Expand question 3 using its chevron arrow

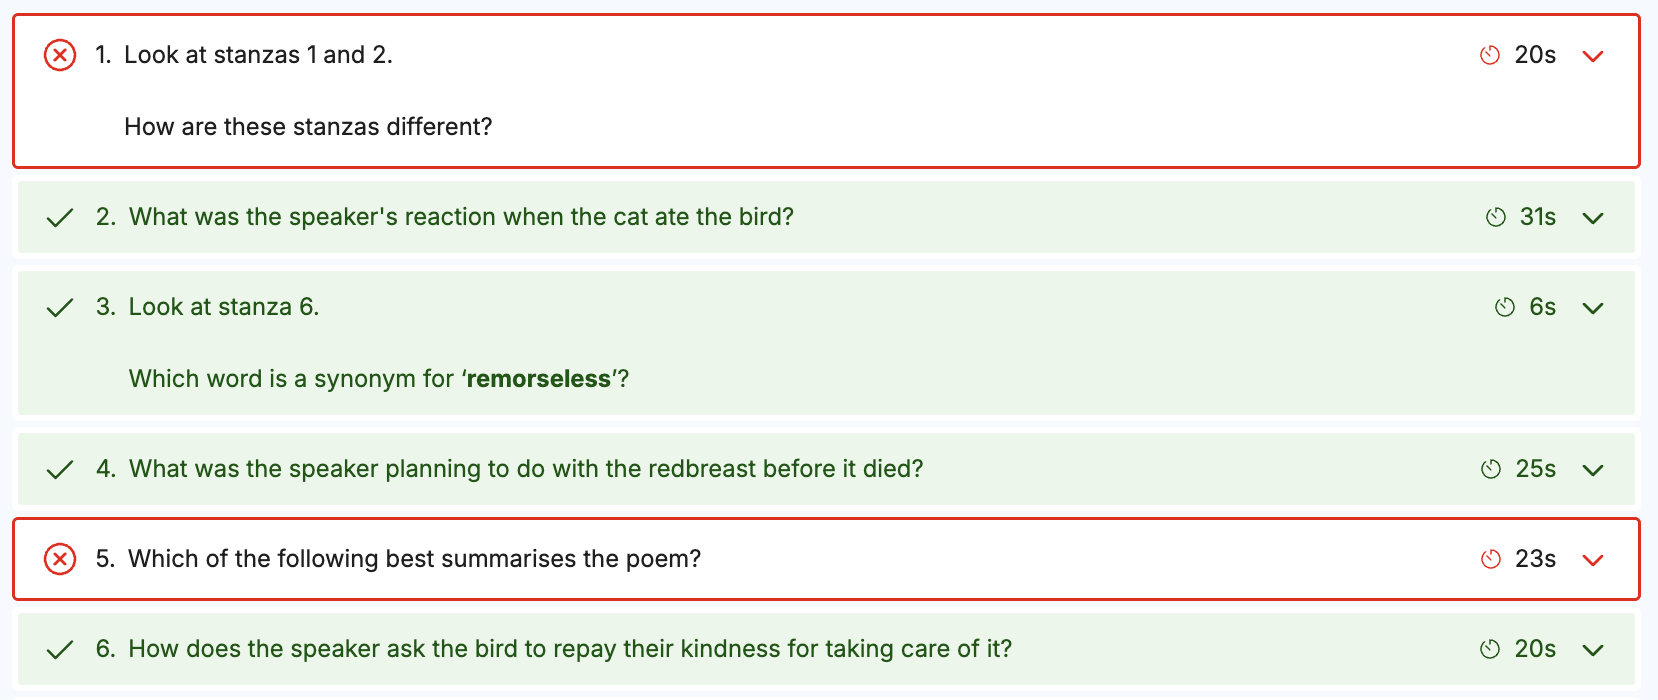tap(1593, 308)
